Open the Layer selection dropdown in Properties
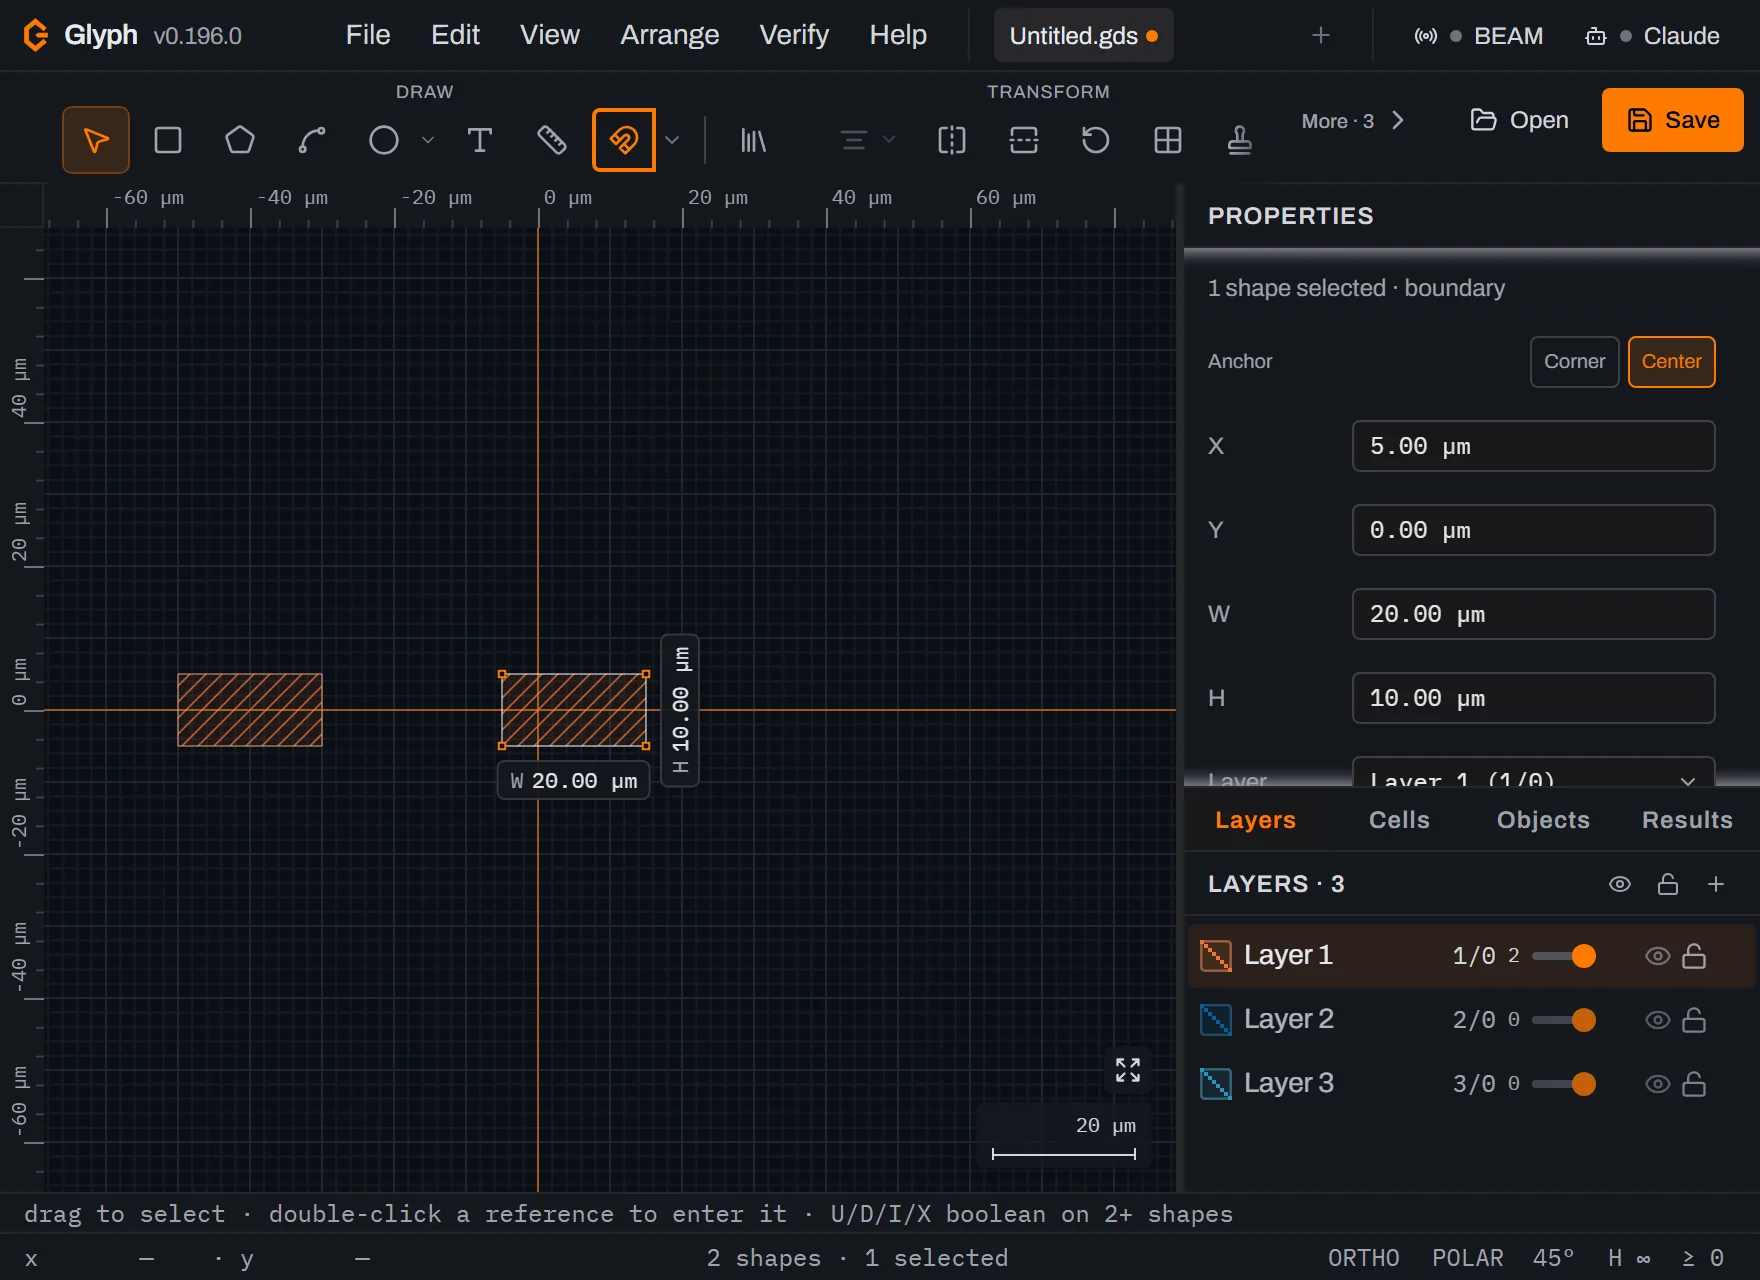This screenshot has height=1280, width=1760. 1533,777
